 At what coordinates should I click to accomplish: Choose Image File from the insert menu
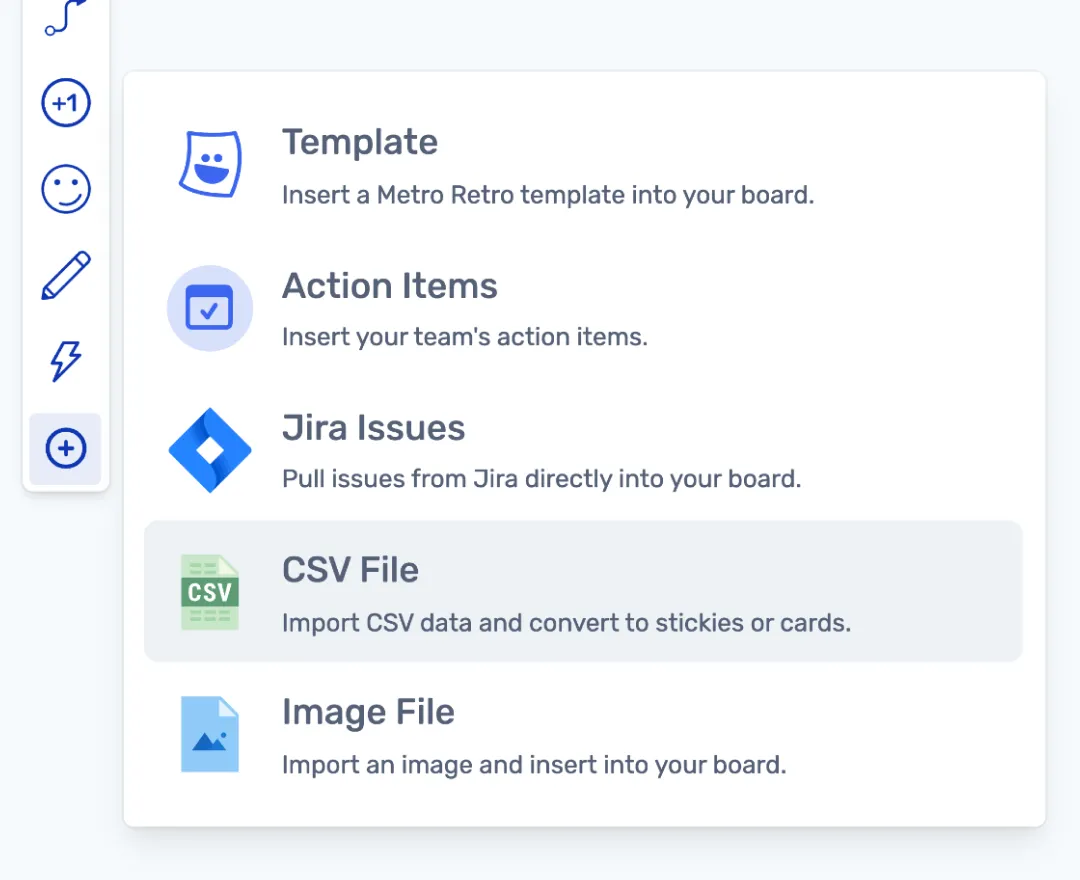click(x=583, y=733)
